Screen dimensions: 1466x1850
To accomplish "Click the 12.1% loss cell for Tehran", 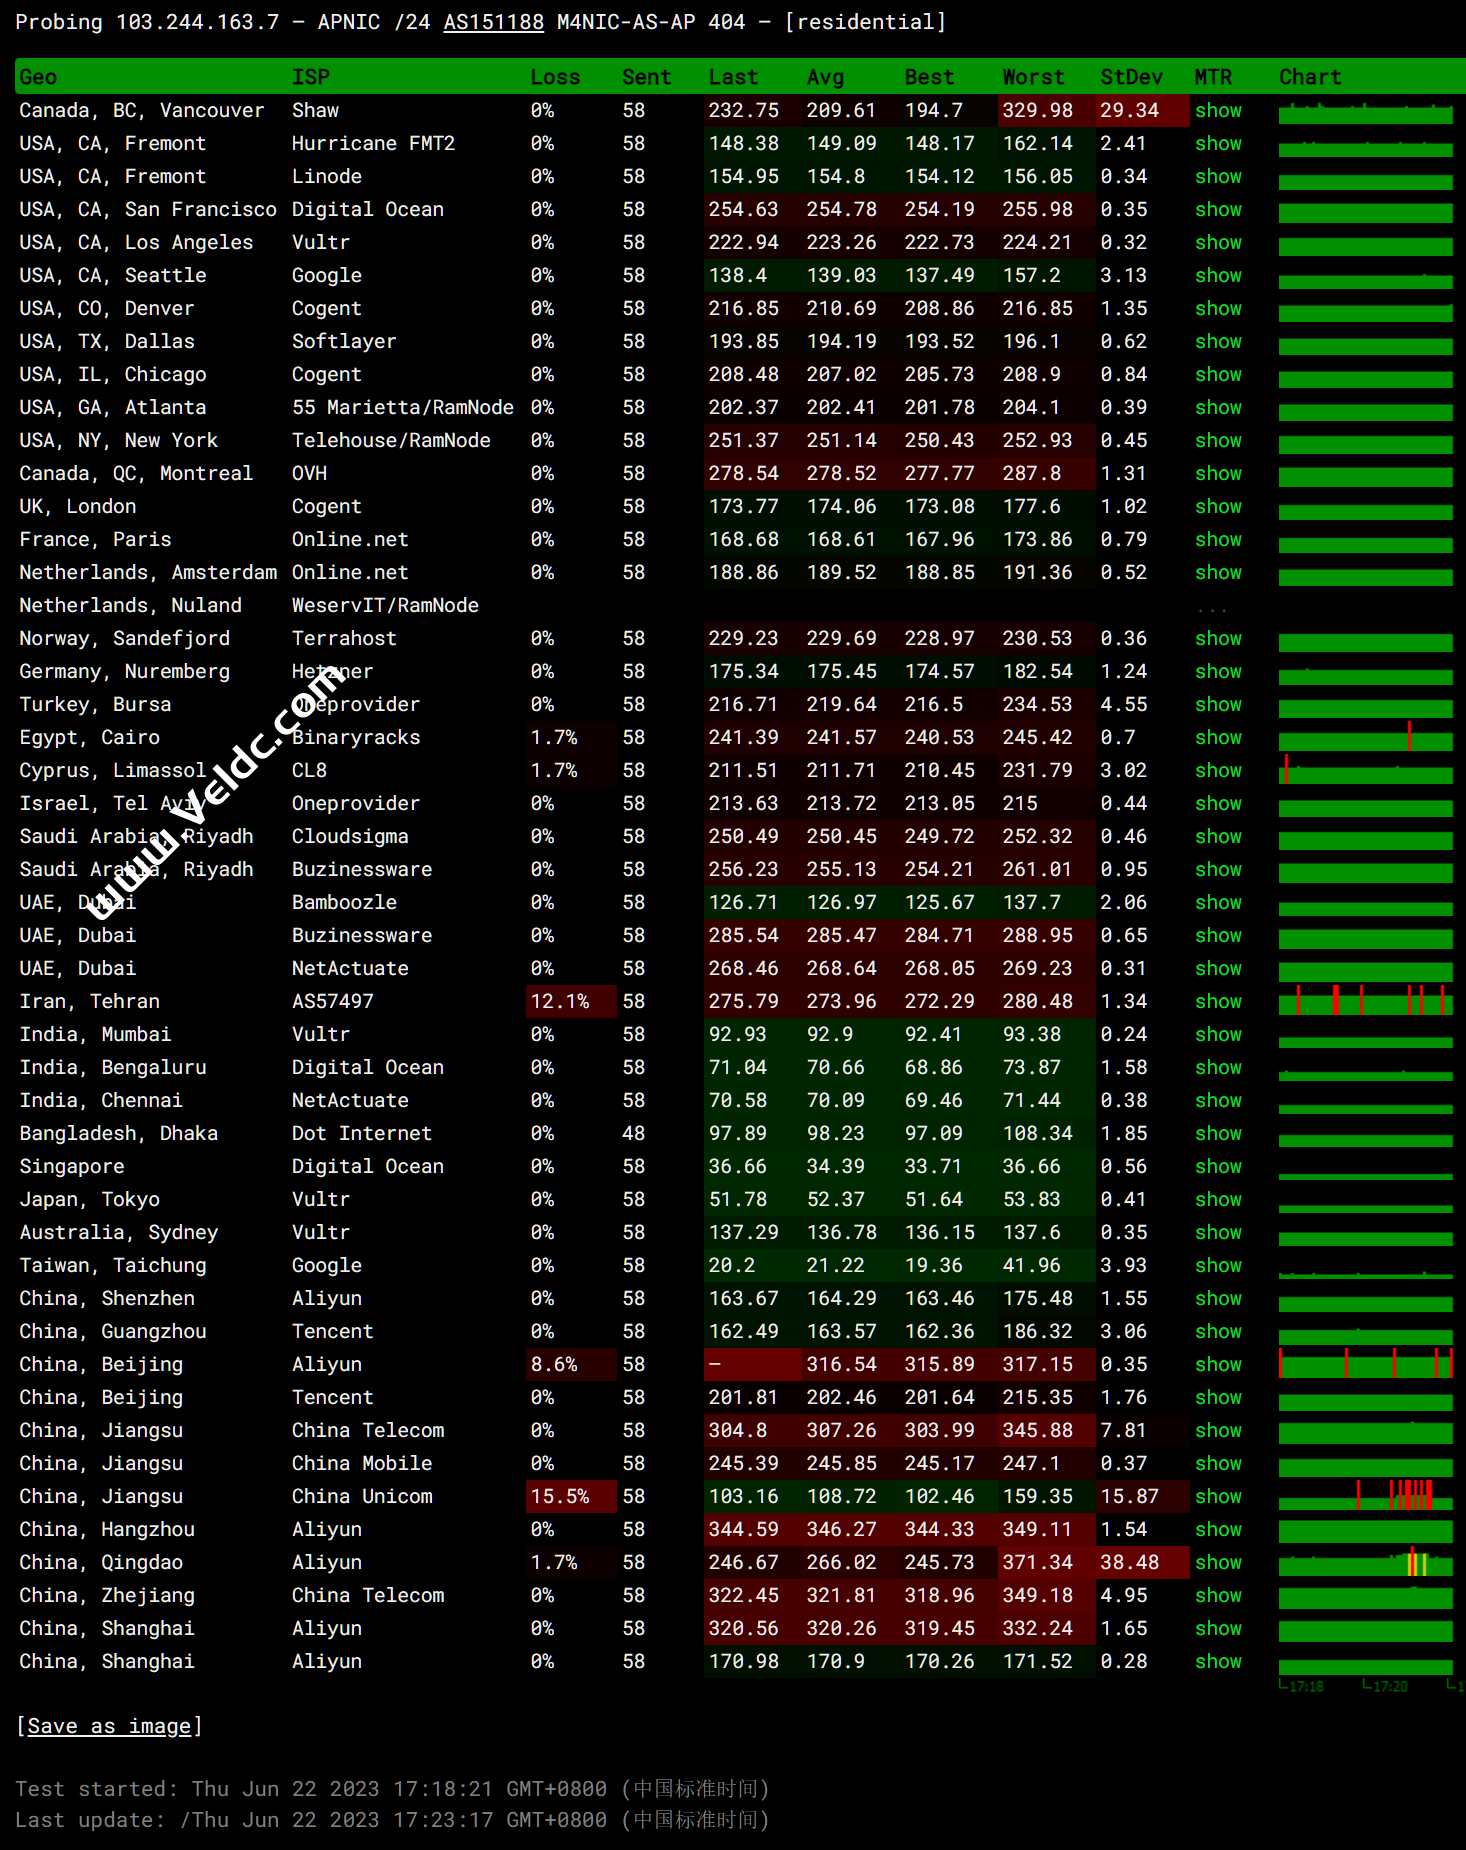I will pos(571,1001).
